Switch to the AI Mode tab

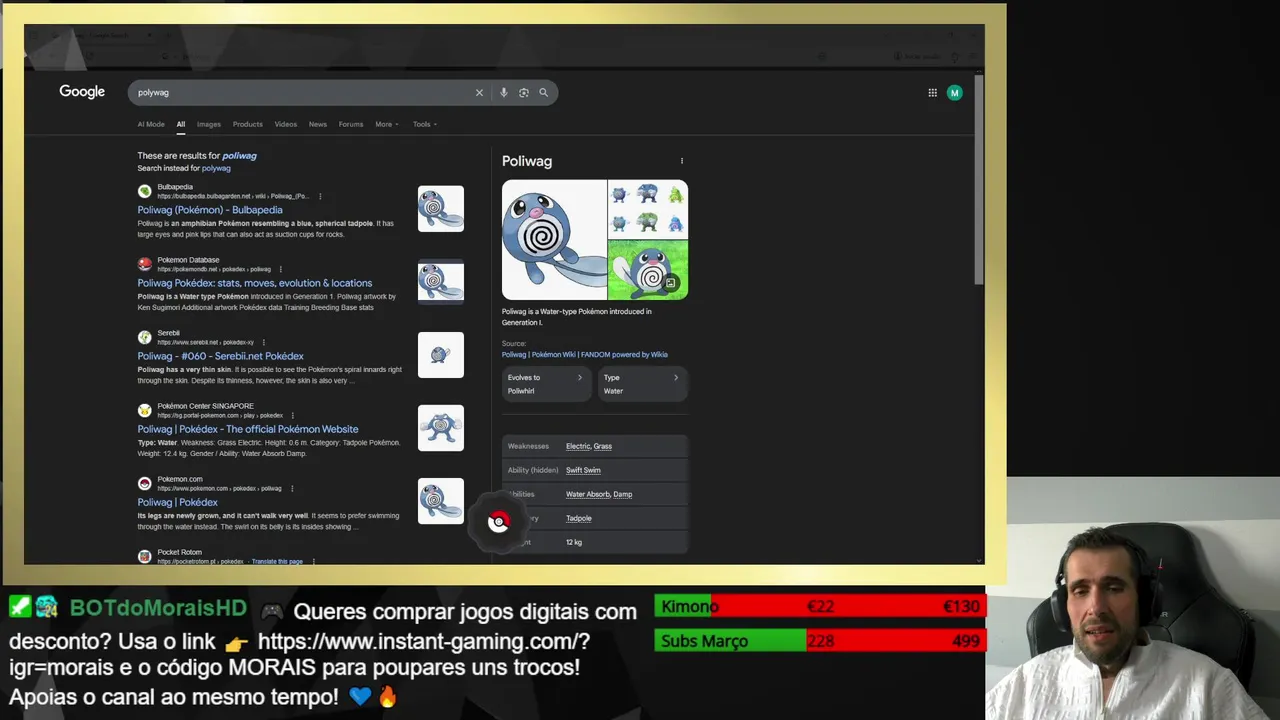(151, 125)
